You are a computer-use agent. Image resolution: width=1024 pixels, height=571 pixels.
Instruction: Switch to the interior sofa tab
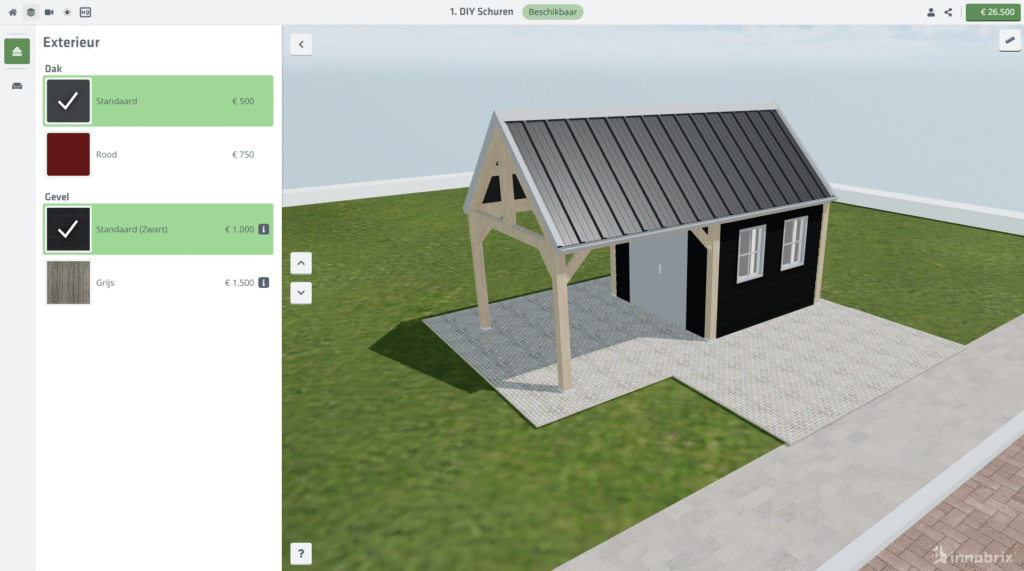point(17,86)
